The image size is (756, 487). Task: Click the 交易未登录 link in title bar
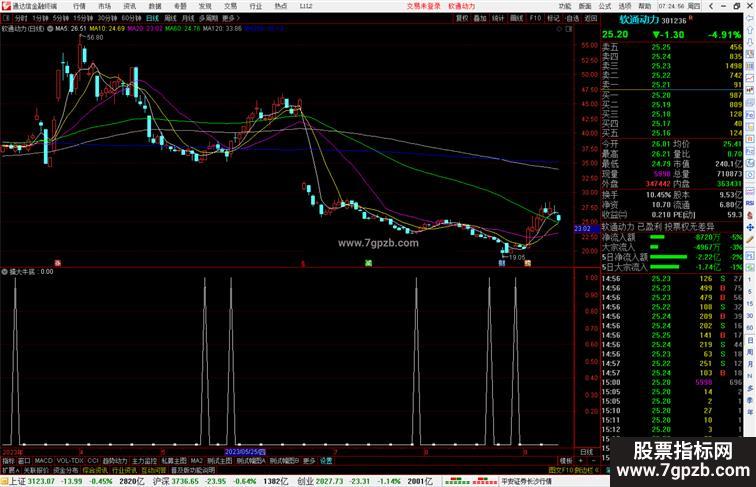click(423, 6)
